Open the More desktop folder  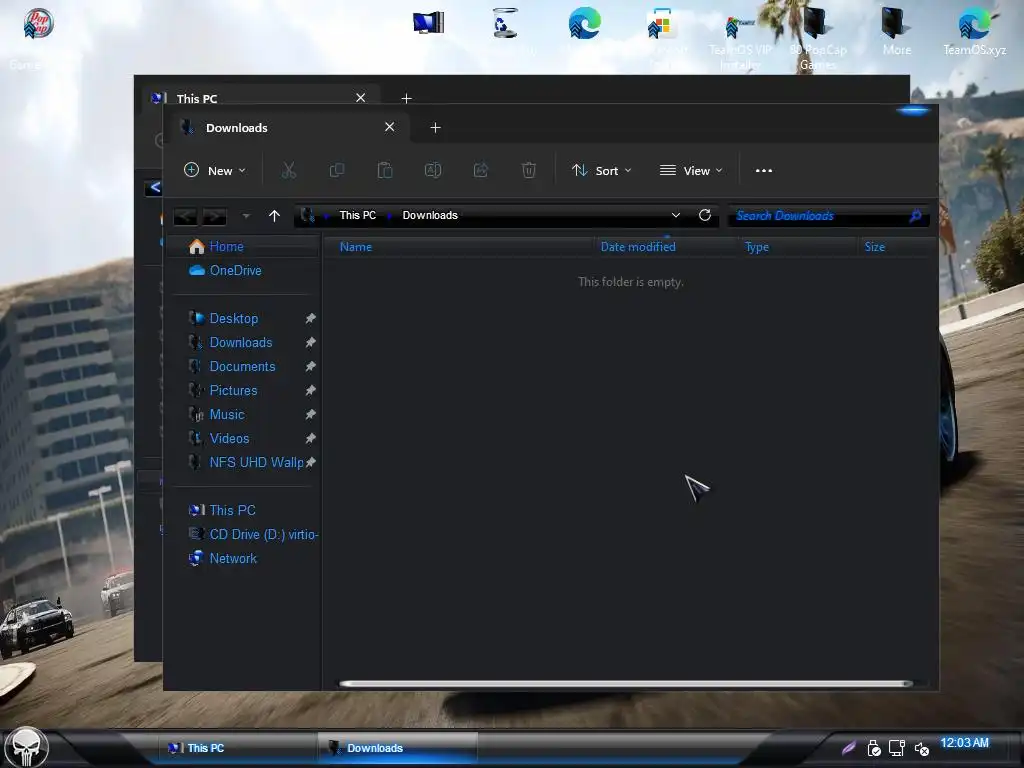tap(896, 33)
